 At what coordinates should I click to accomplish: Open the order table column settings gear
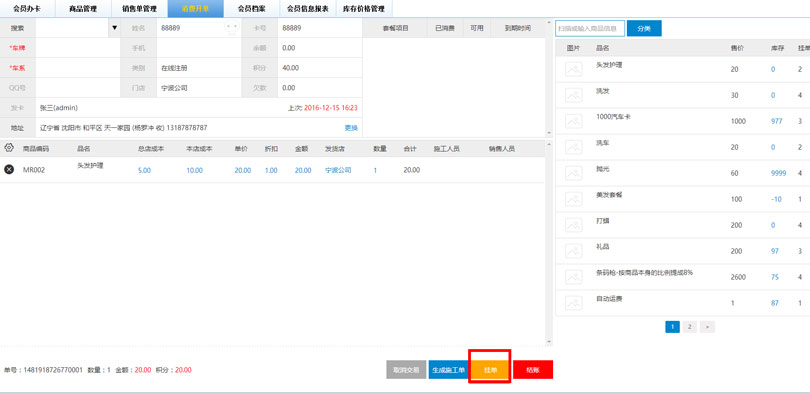click(9, 148)
